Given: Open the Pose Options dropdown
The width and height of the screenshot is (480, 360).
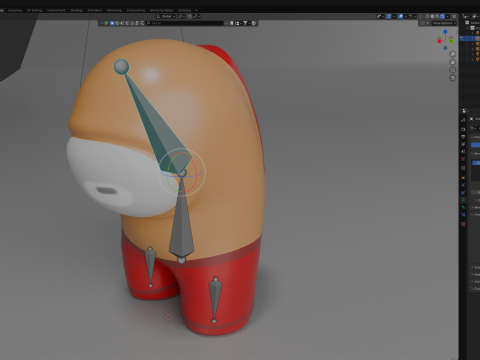Looking at the screenshot, I should click(444, 23).
